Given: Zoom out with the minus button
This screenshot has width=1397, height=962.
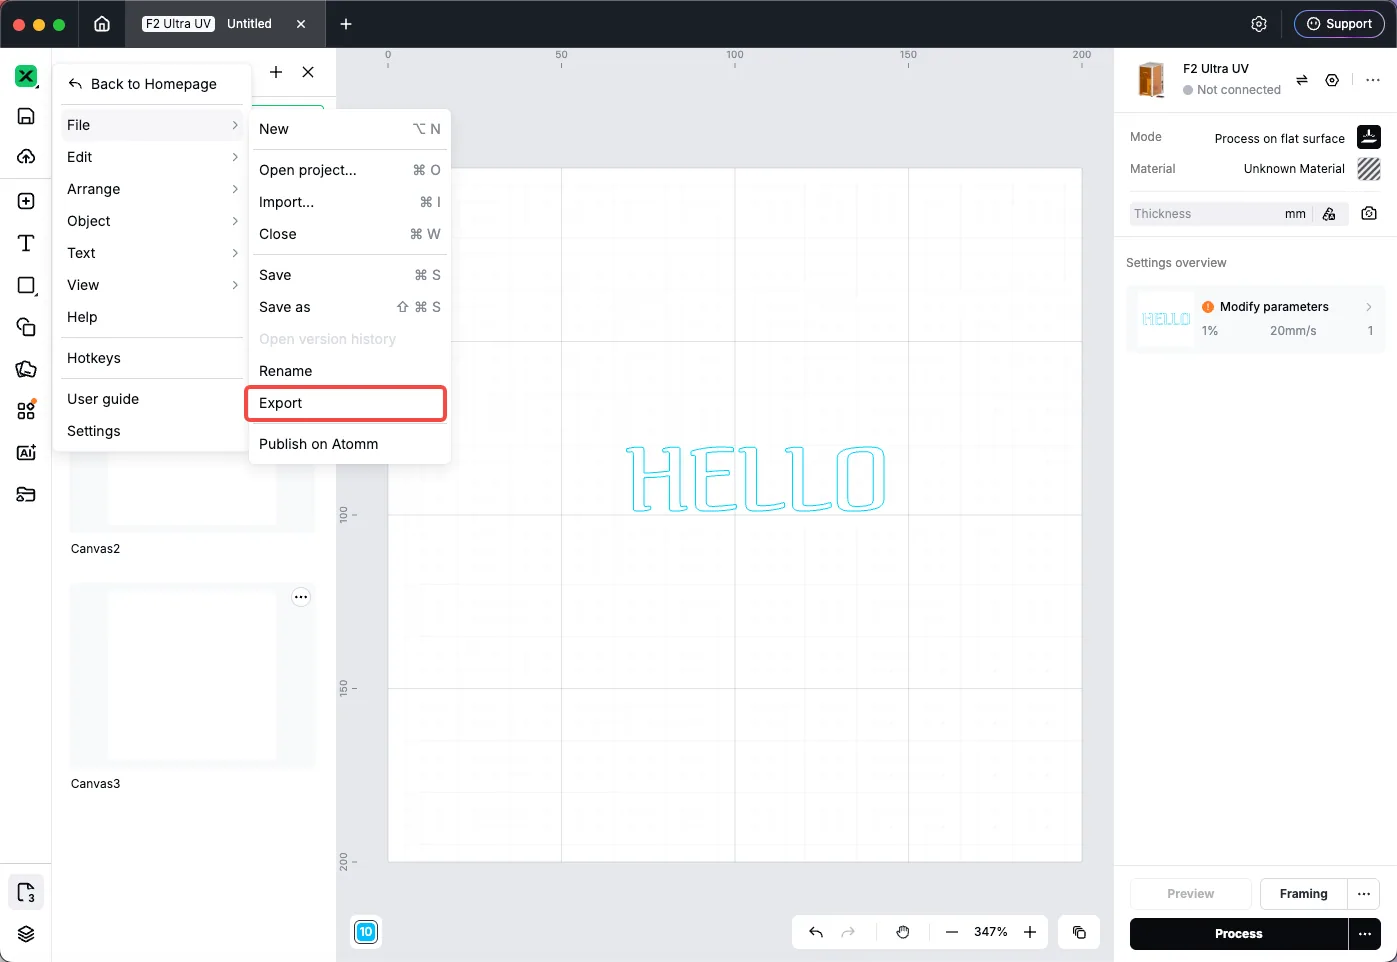Looking at the screenshot, I should pos(952,932).
